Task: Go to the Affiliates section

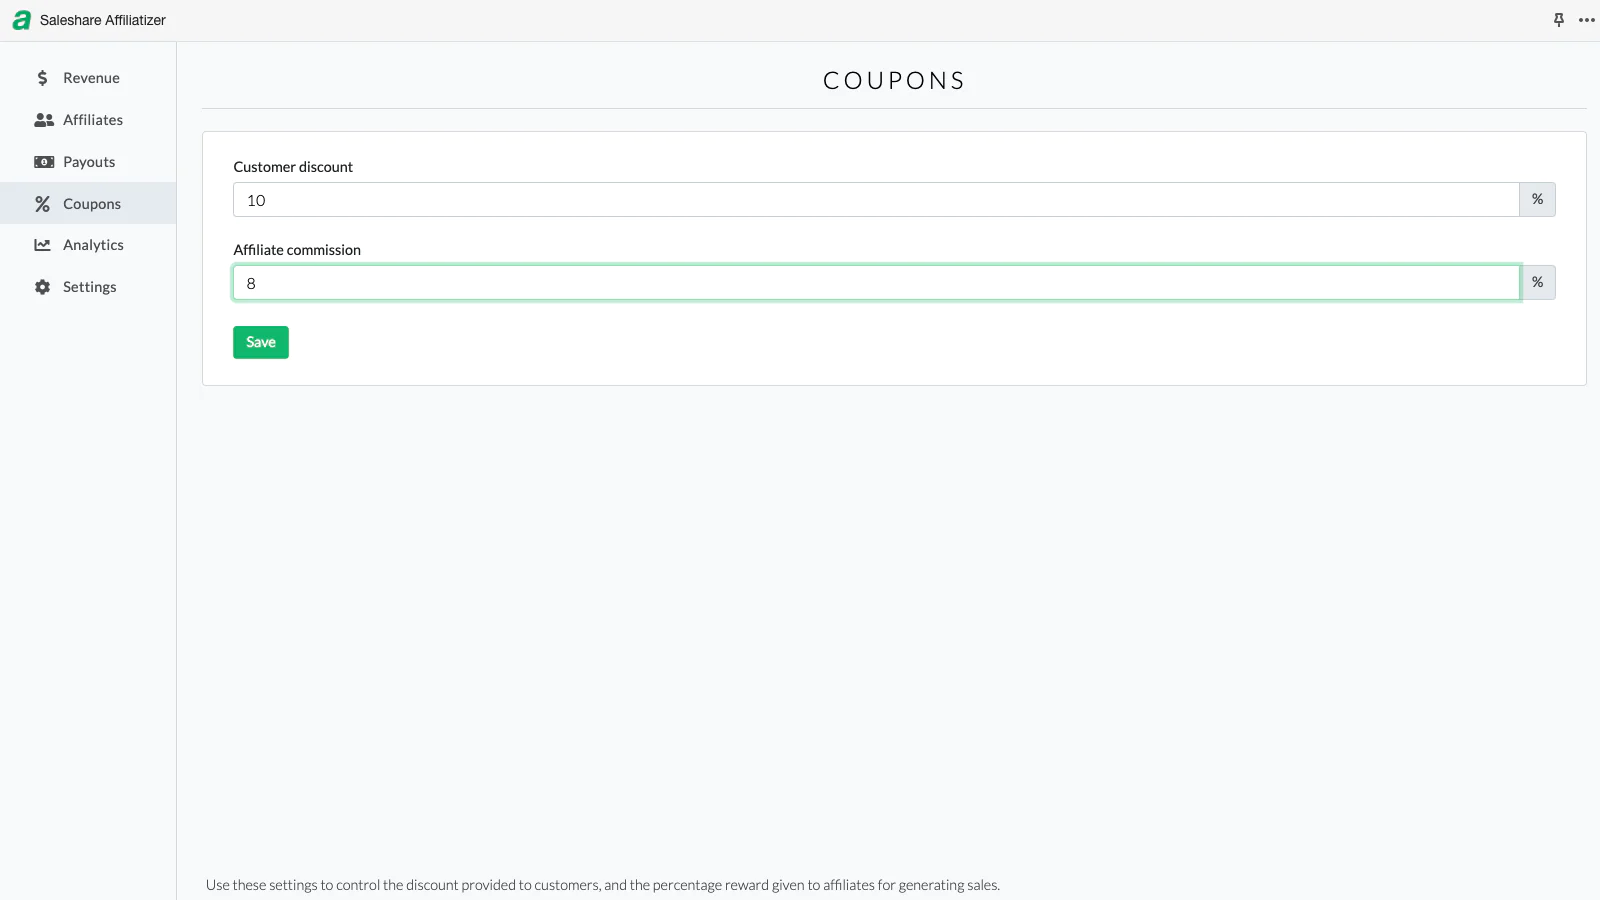Action: 93,120
